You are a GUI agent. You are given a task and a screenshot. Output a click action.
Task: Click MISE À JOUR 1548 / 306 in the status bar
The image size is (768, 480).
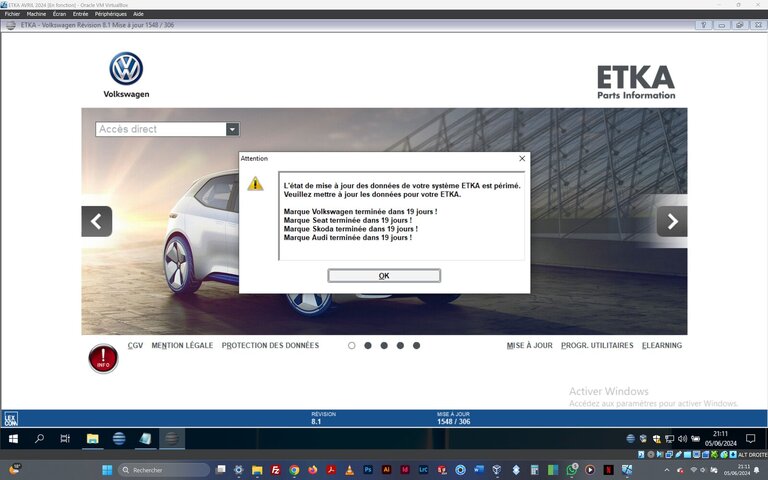coord(454,418)
